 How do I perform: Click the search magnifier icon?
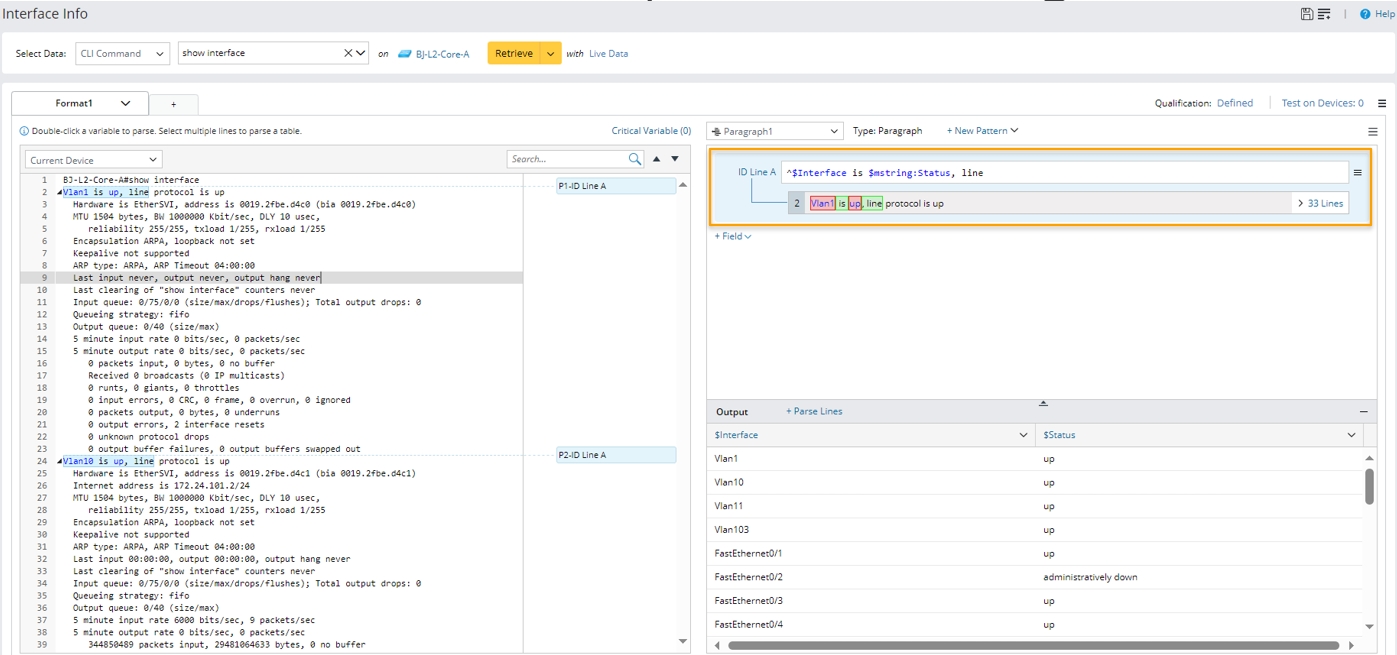point(635,159)
